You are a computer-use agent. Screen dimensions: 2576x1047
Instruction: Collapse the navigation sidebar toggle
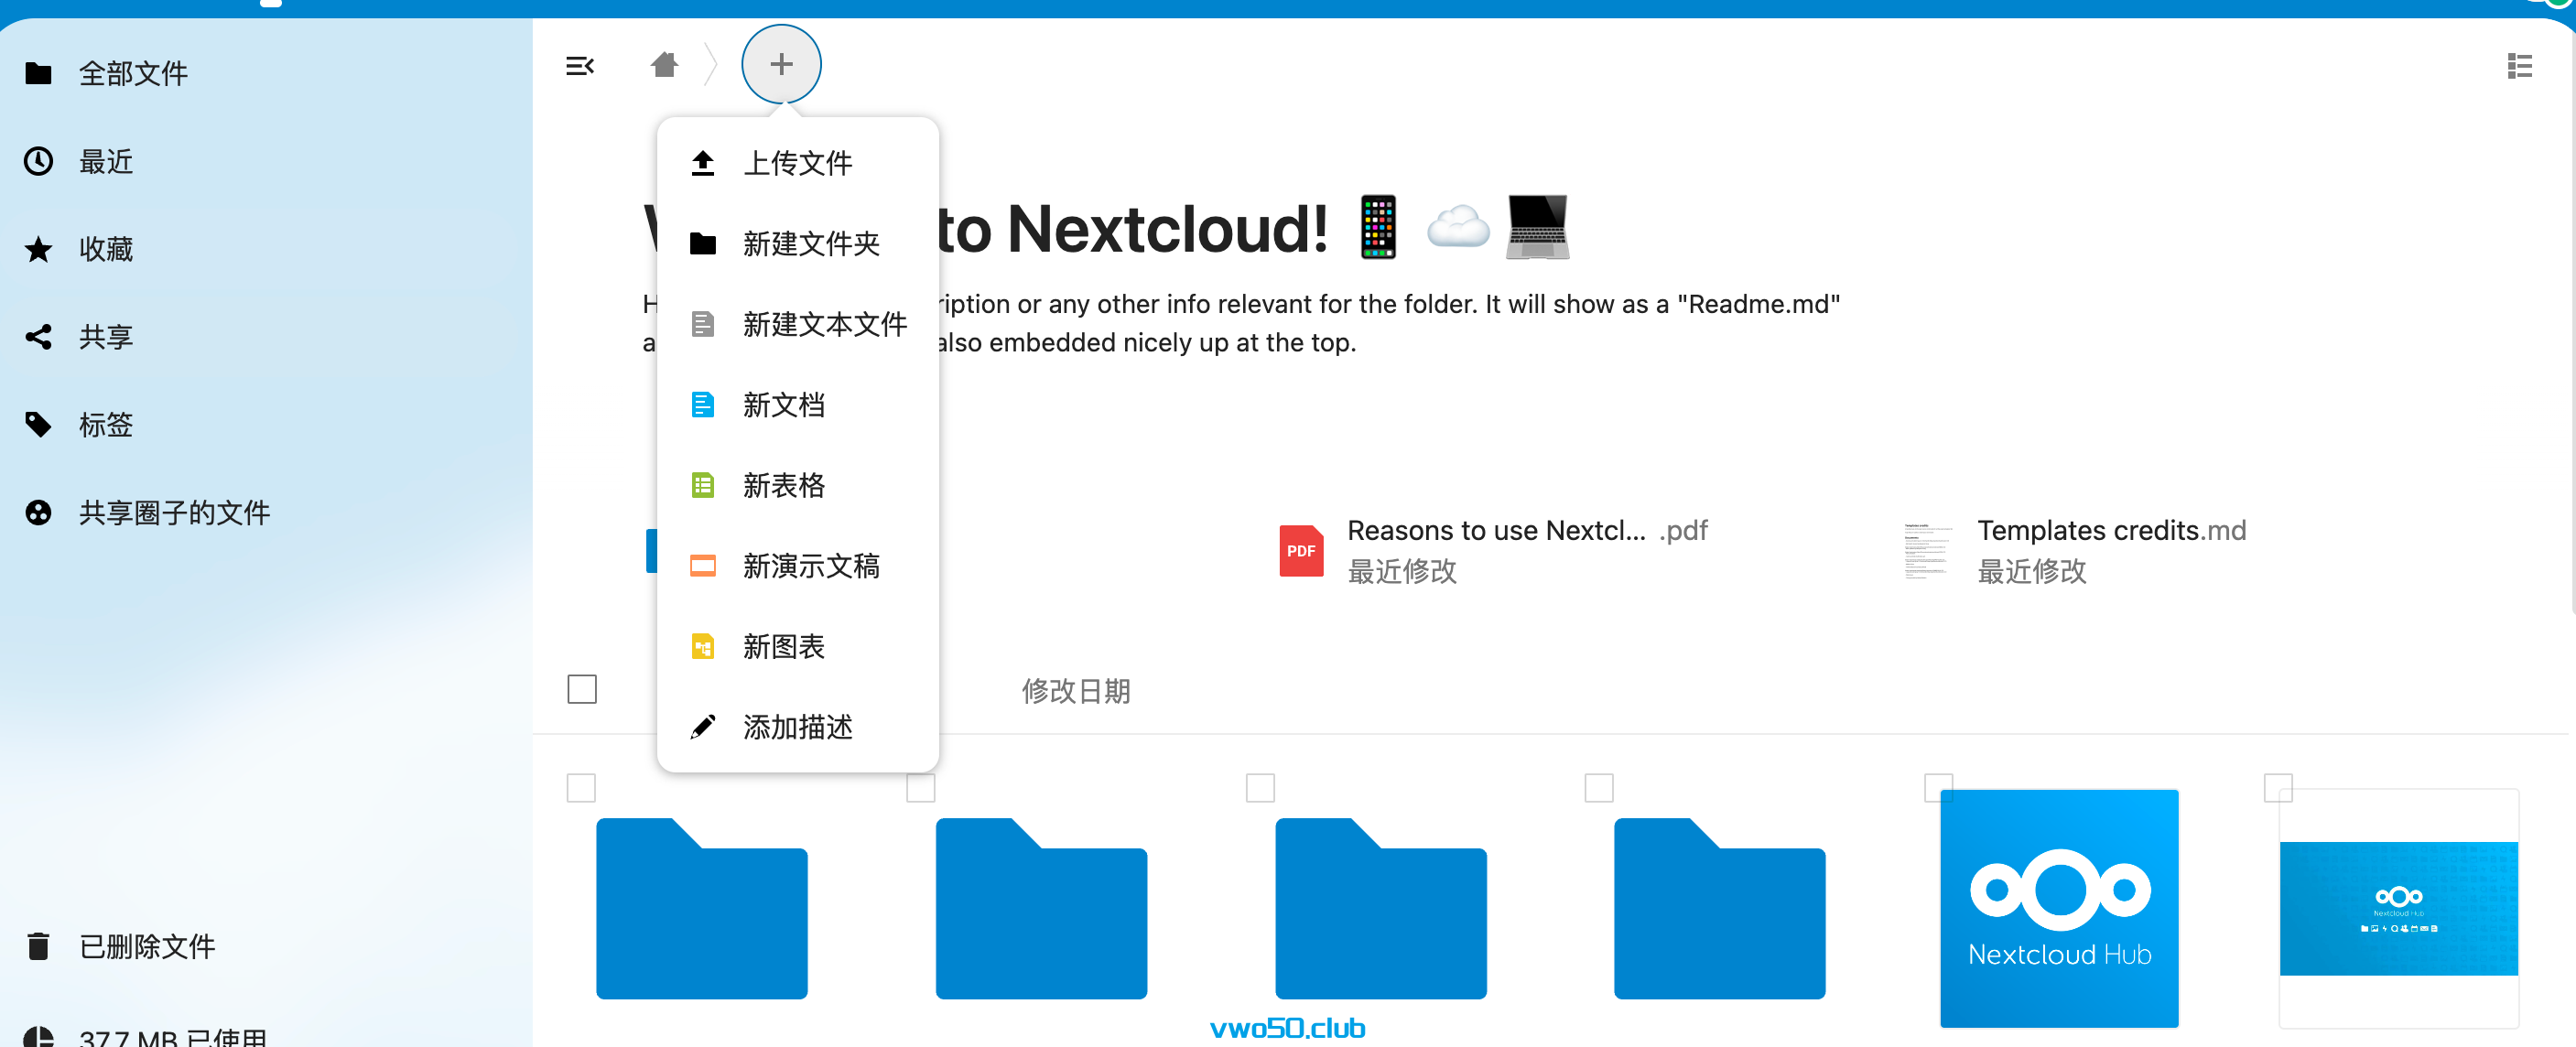point(580,65)
